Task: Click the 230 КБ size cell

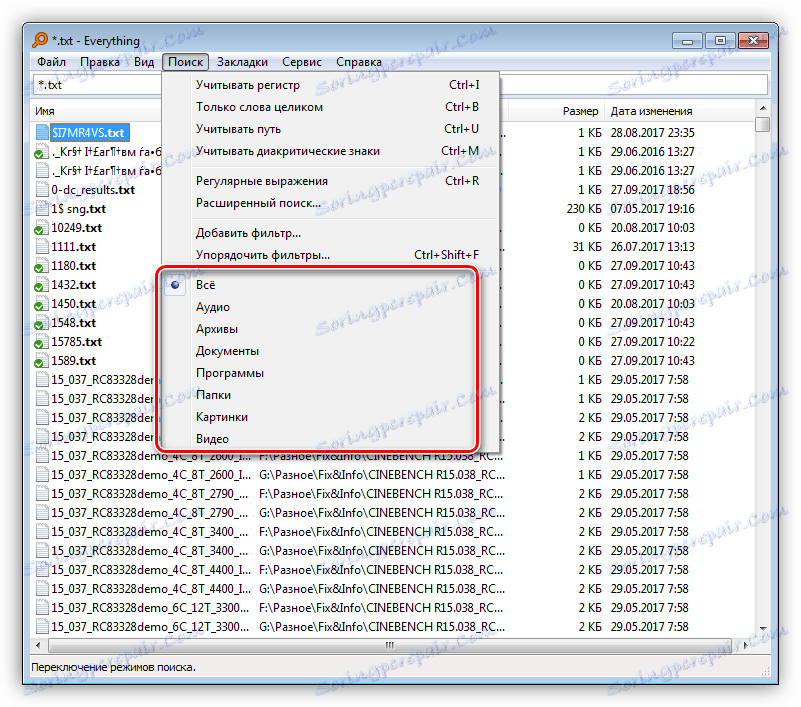Action: click(x=583, y=209)
